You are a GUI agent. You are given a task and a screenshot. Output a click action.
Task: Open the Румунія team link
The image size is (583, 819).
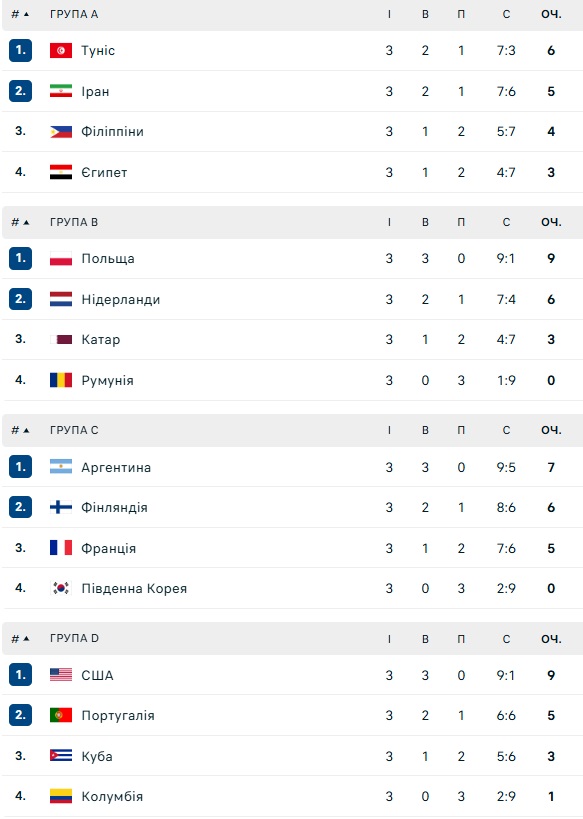(x=108, y=381)
